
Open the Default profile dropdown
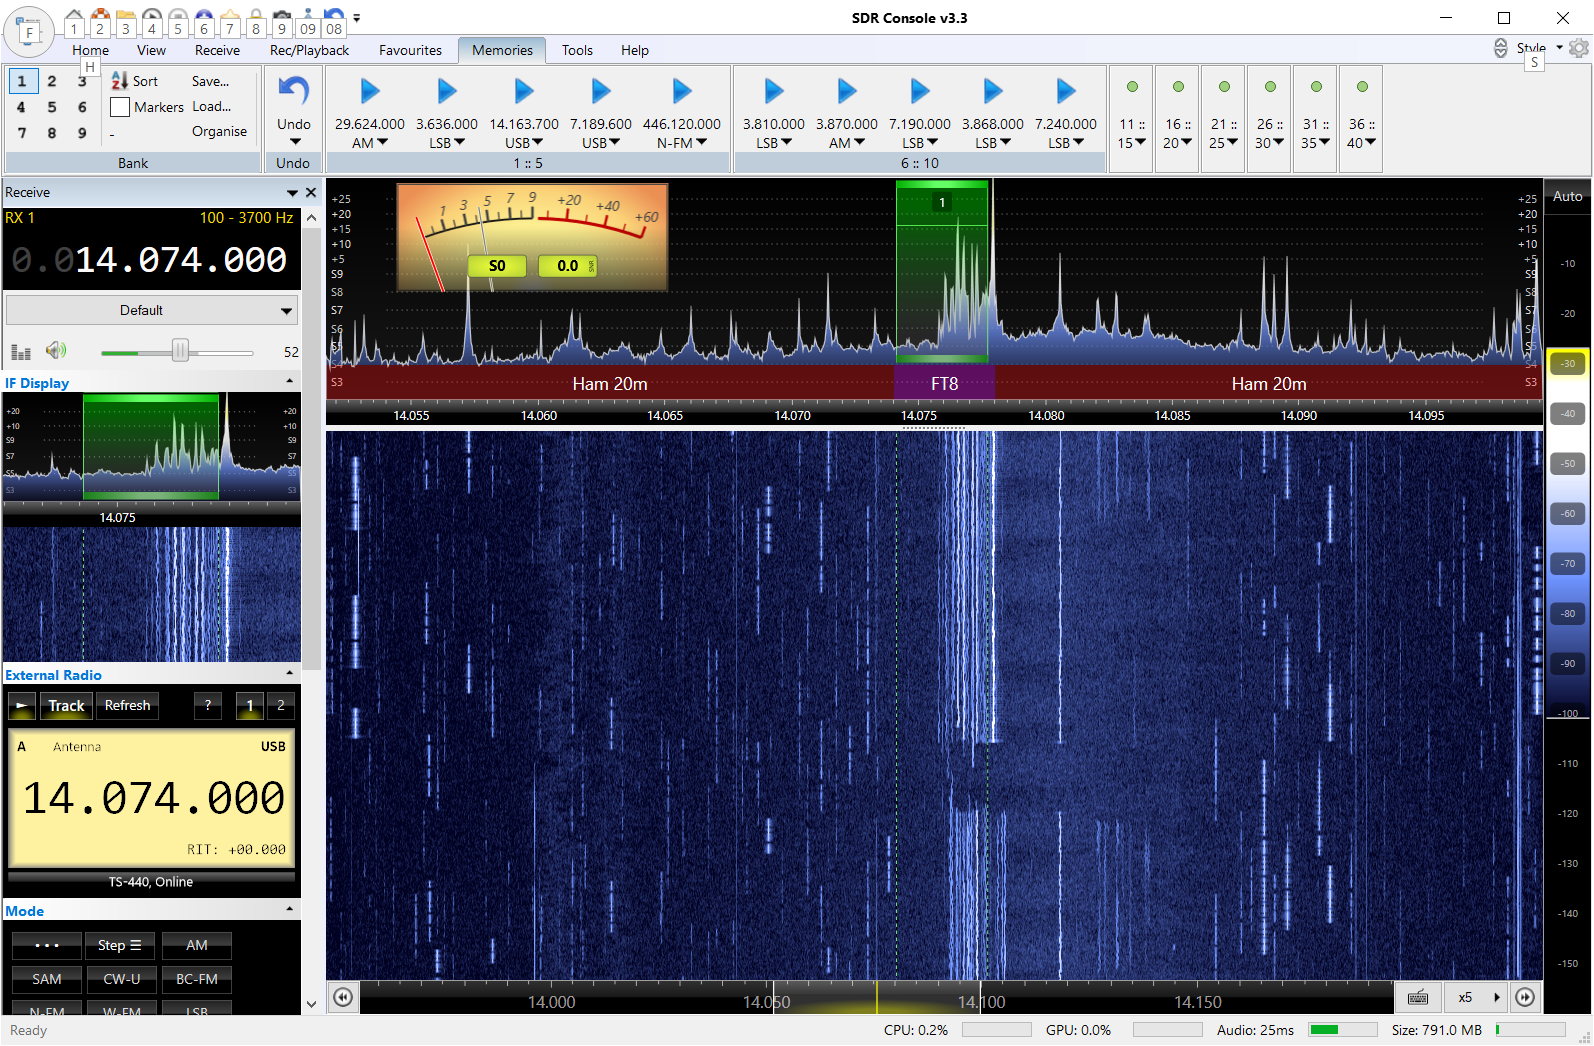[152, 311]
